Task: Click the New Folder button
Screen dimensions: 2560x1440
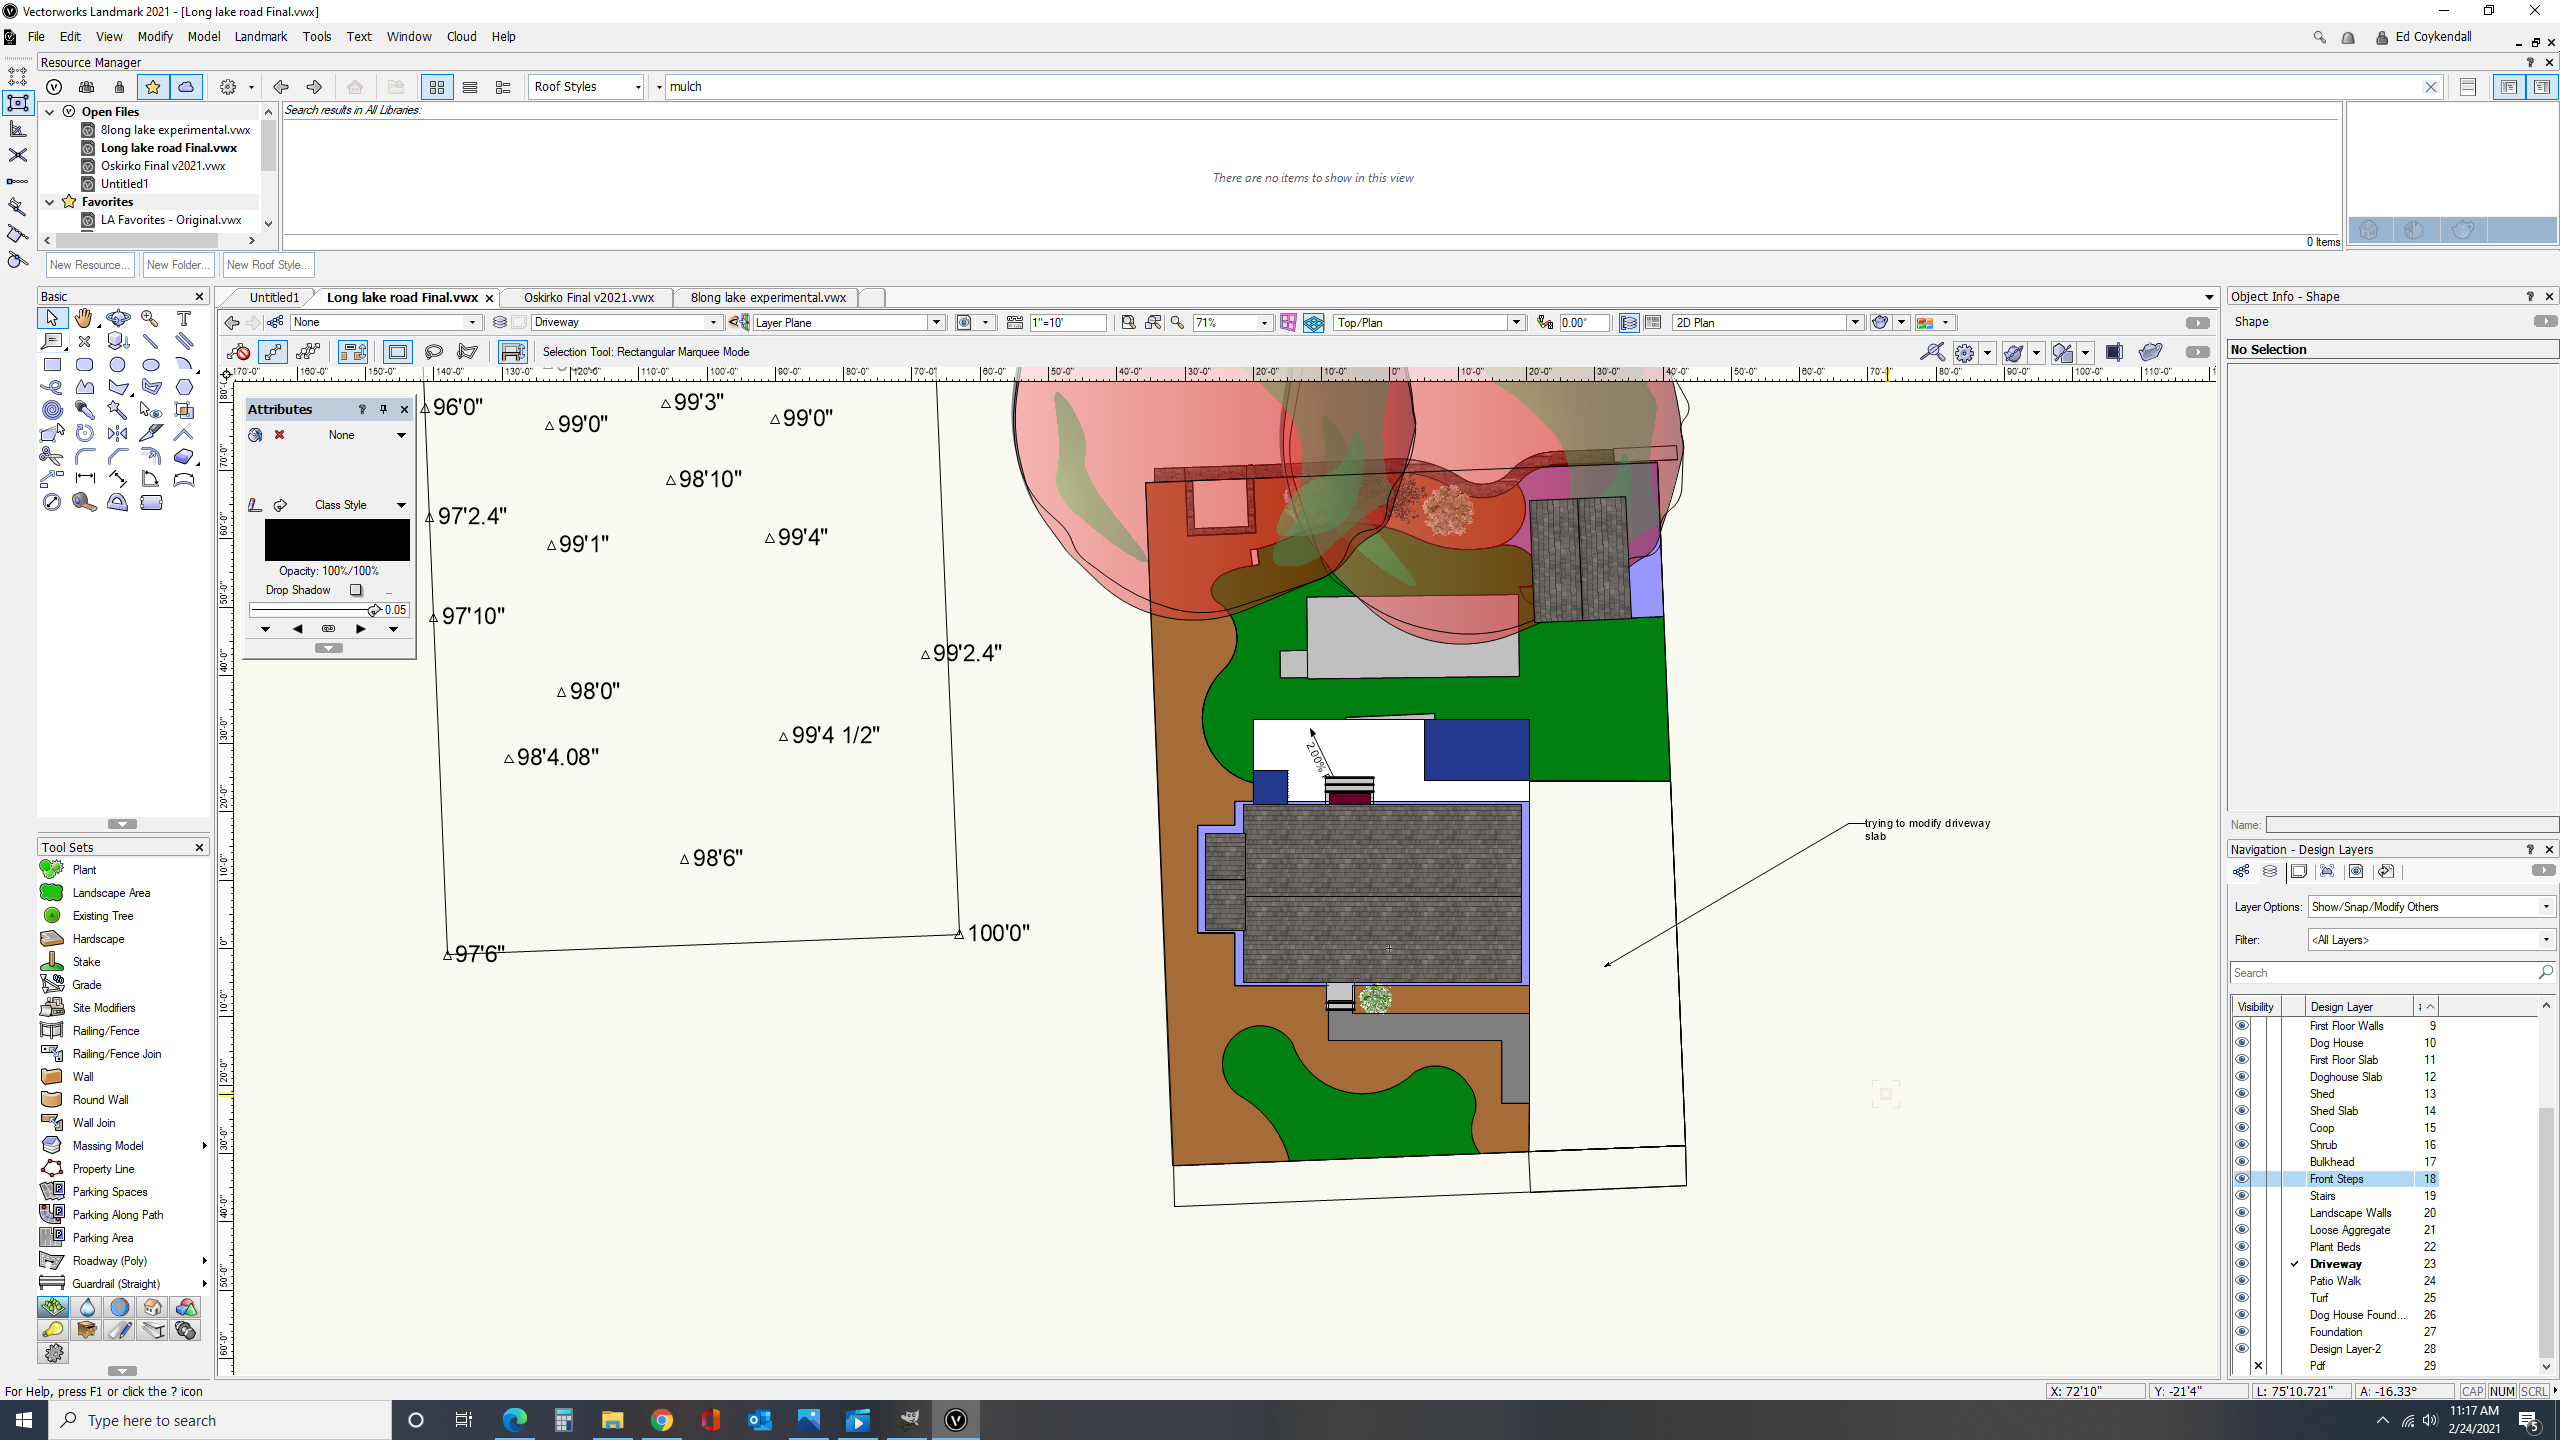Action: [177, 265]
